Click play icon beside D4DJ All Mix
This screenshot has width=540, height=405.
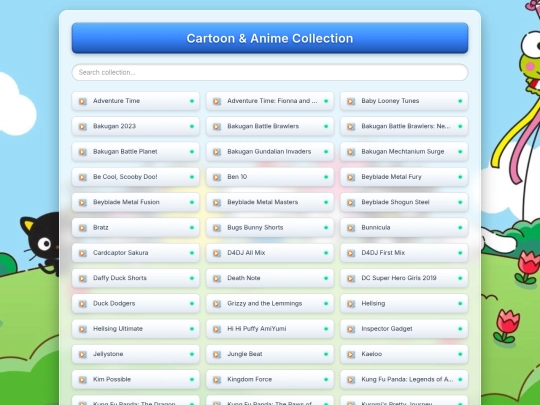point(217,253)
